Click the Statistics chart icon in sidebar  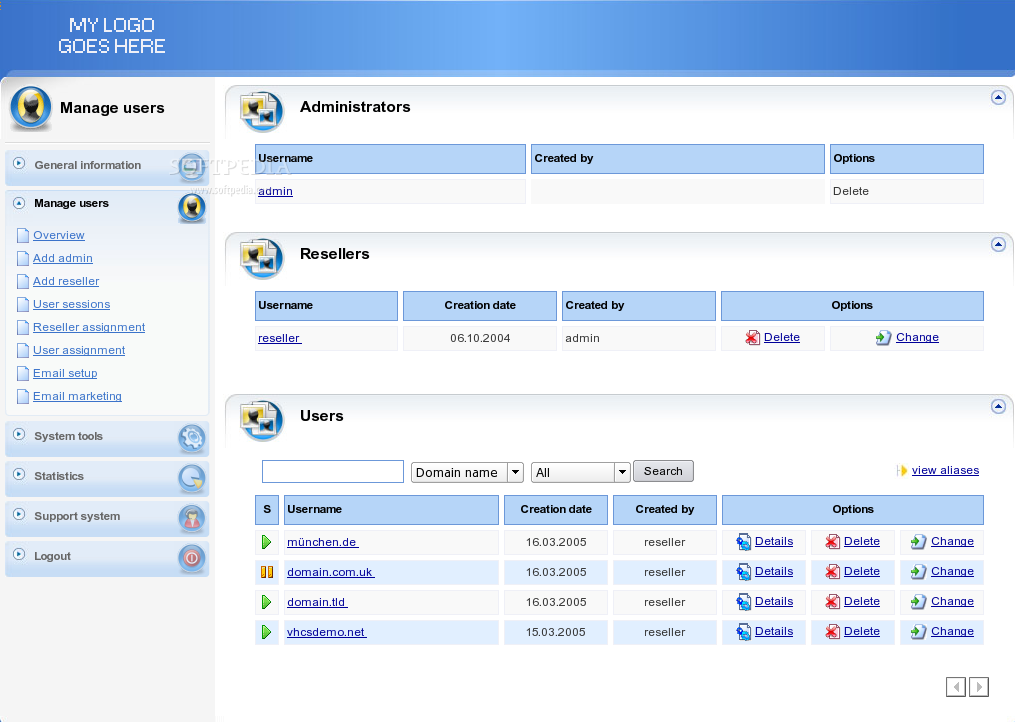[191, 478]
